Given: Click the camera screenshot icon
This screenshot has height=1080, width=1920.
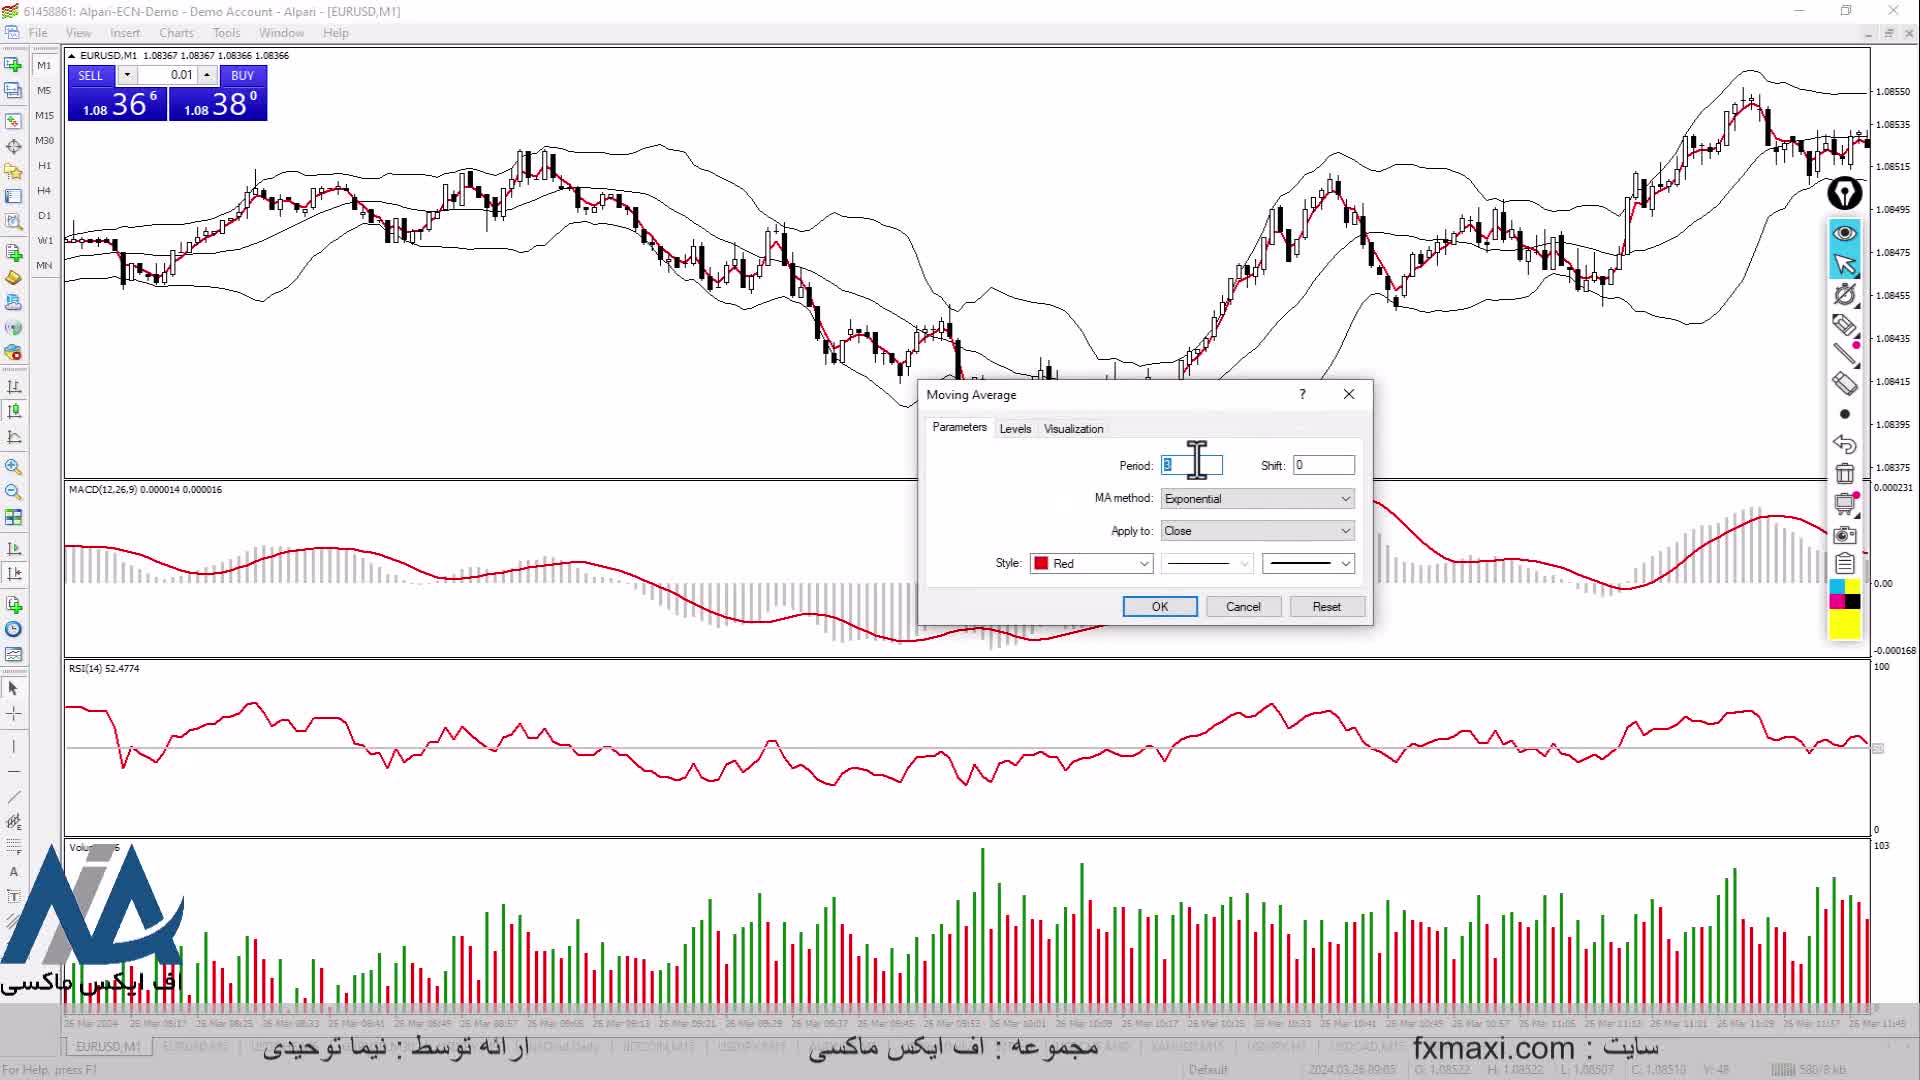Looking at the screenshot, I should click(x=1844, y=535).
